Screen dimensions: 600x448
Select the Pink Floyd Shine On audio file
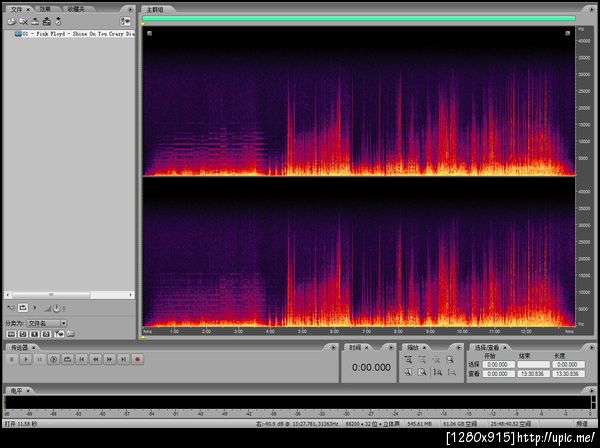click(x=74, y=34)
